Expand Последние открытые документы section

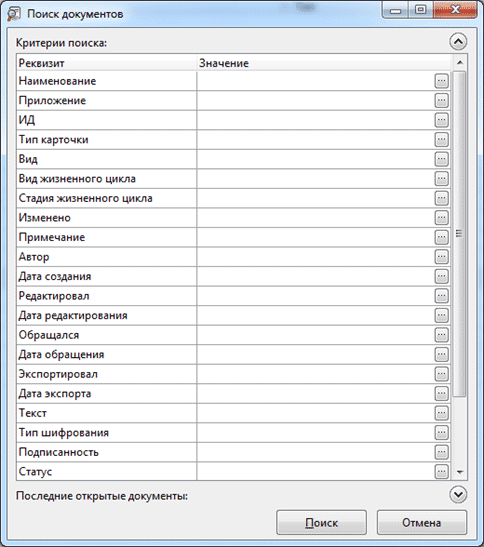coord(458,494)
